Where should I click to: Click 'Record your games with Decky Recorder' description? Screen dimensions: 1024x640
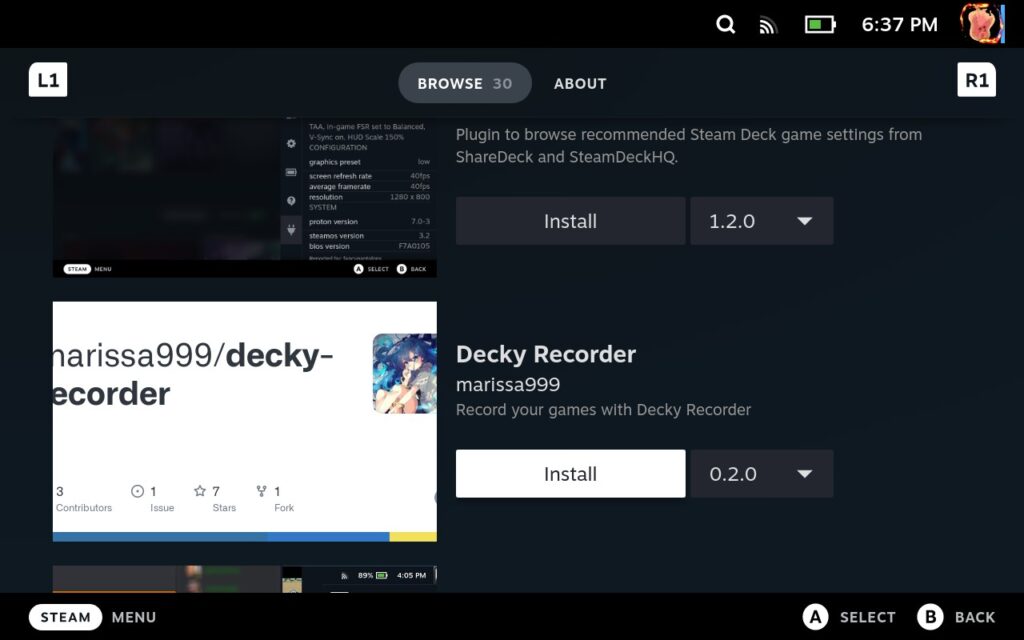(603, 409)
